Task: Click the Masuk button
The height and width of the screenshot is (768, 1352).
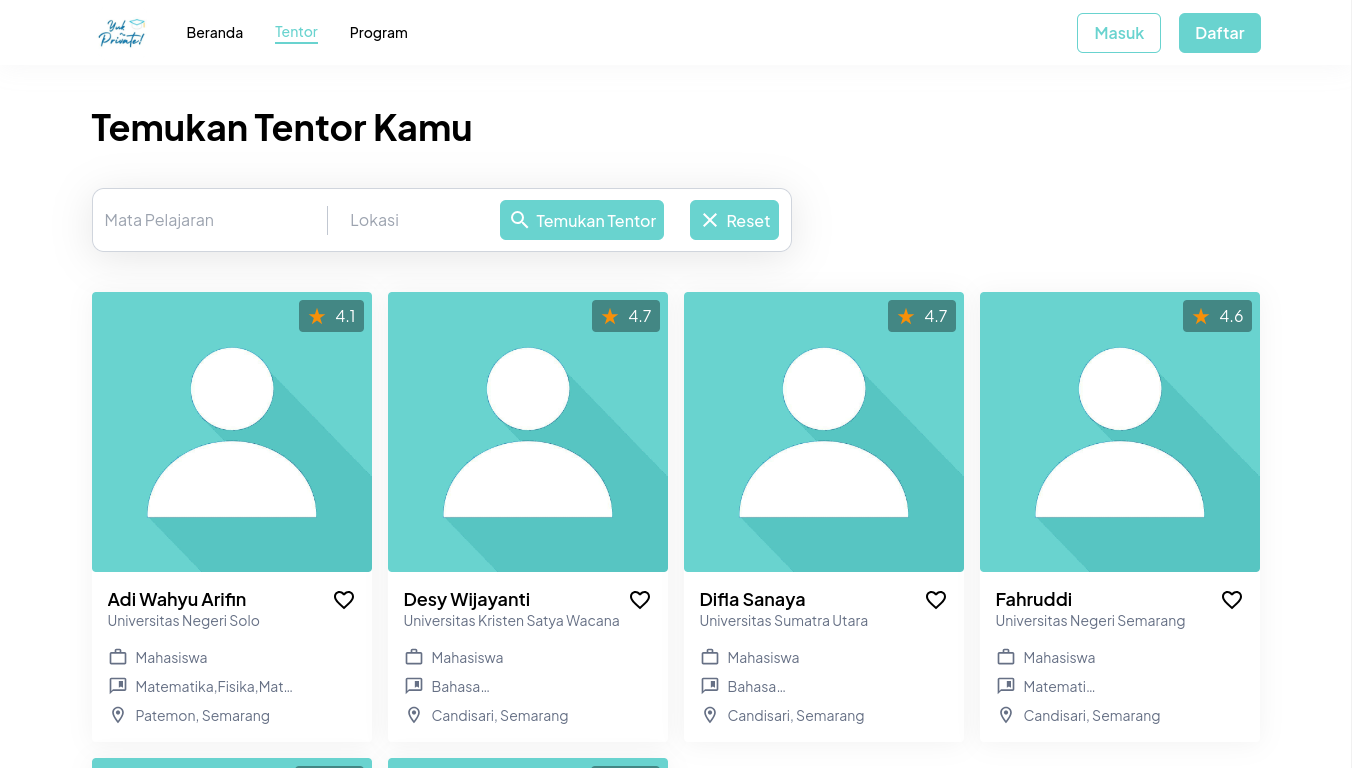Action: 1118,32
